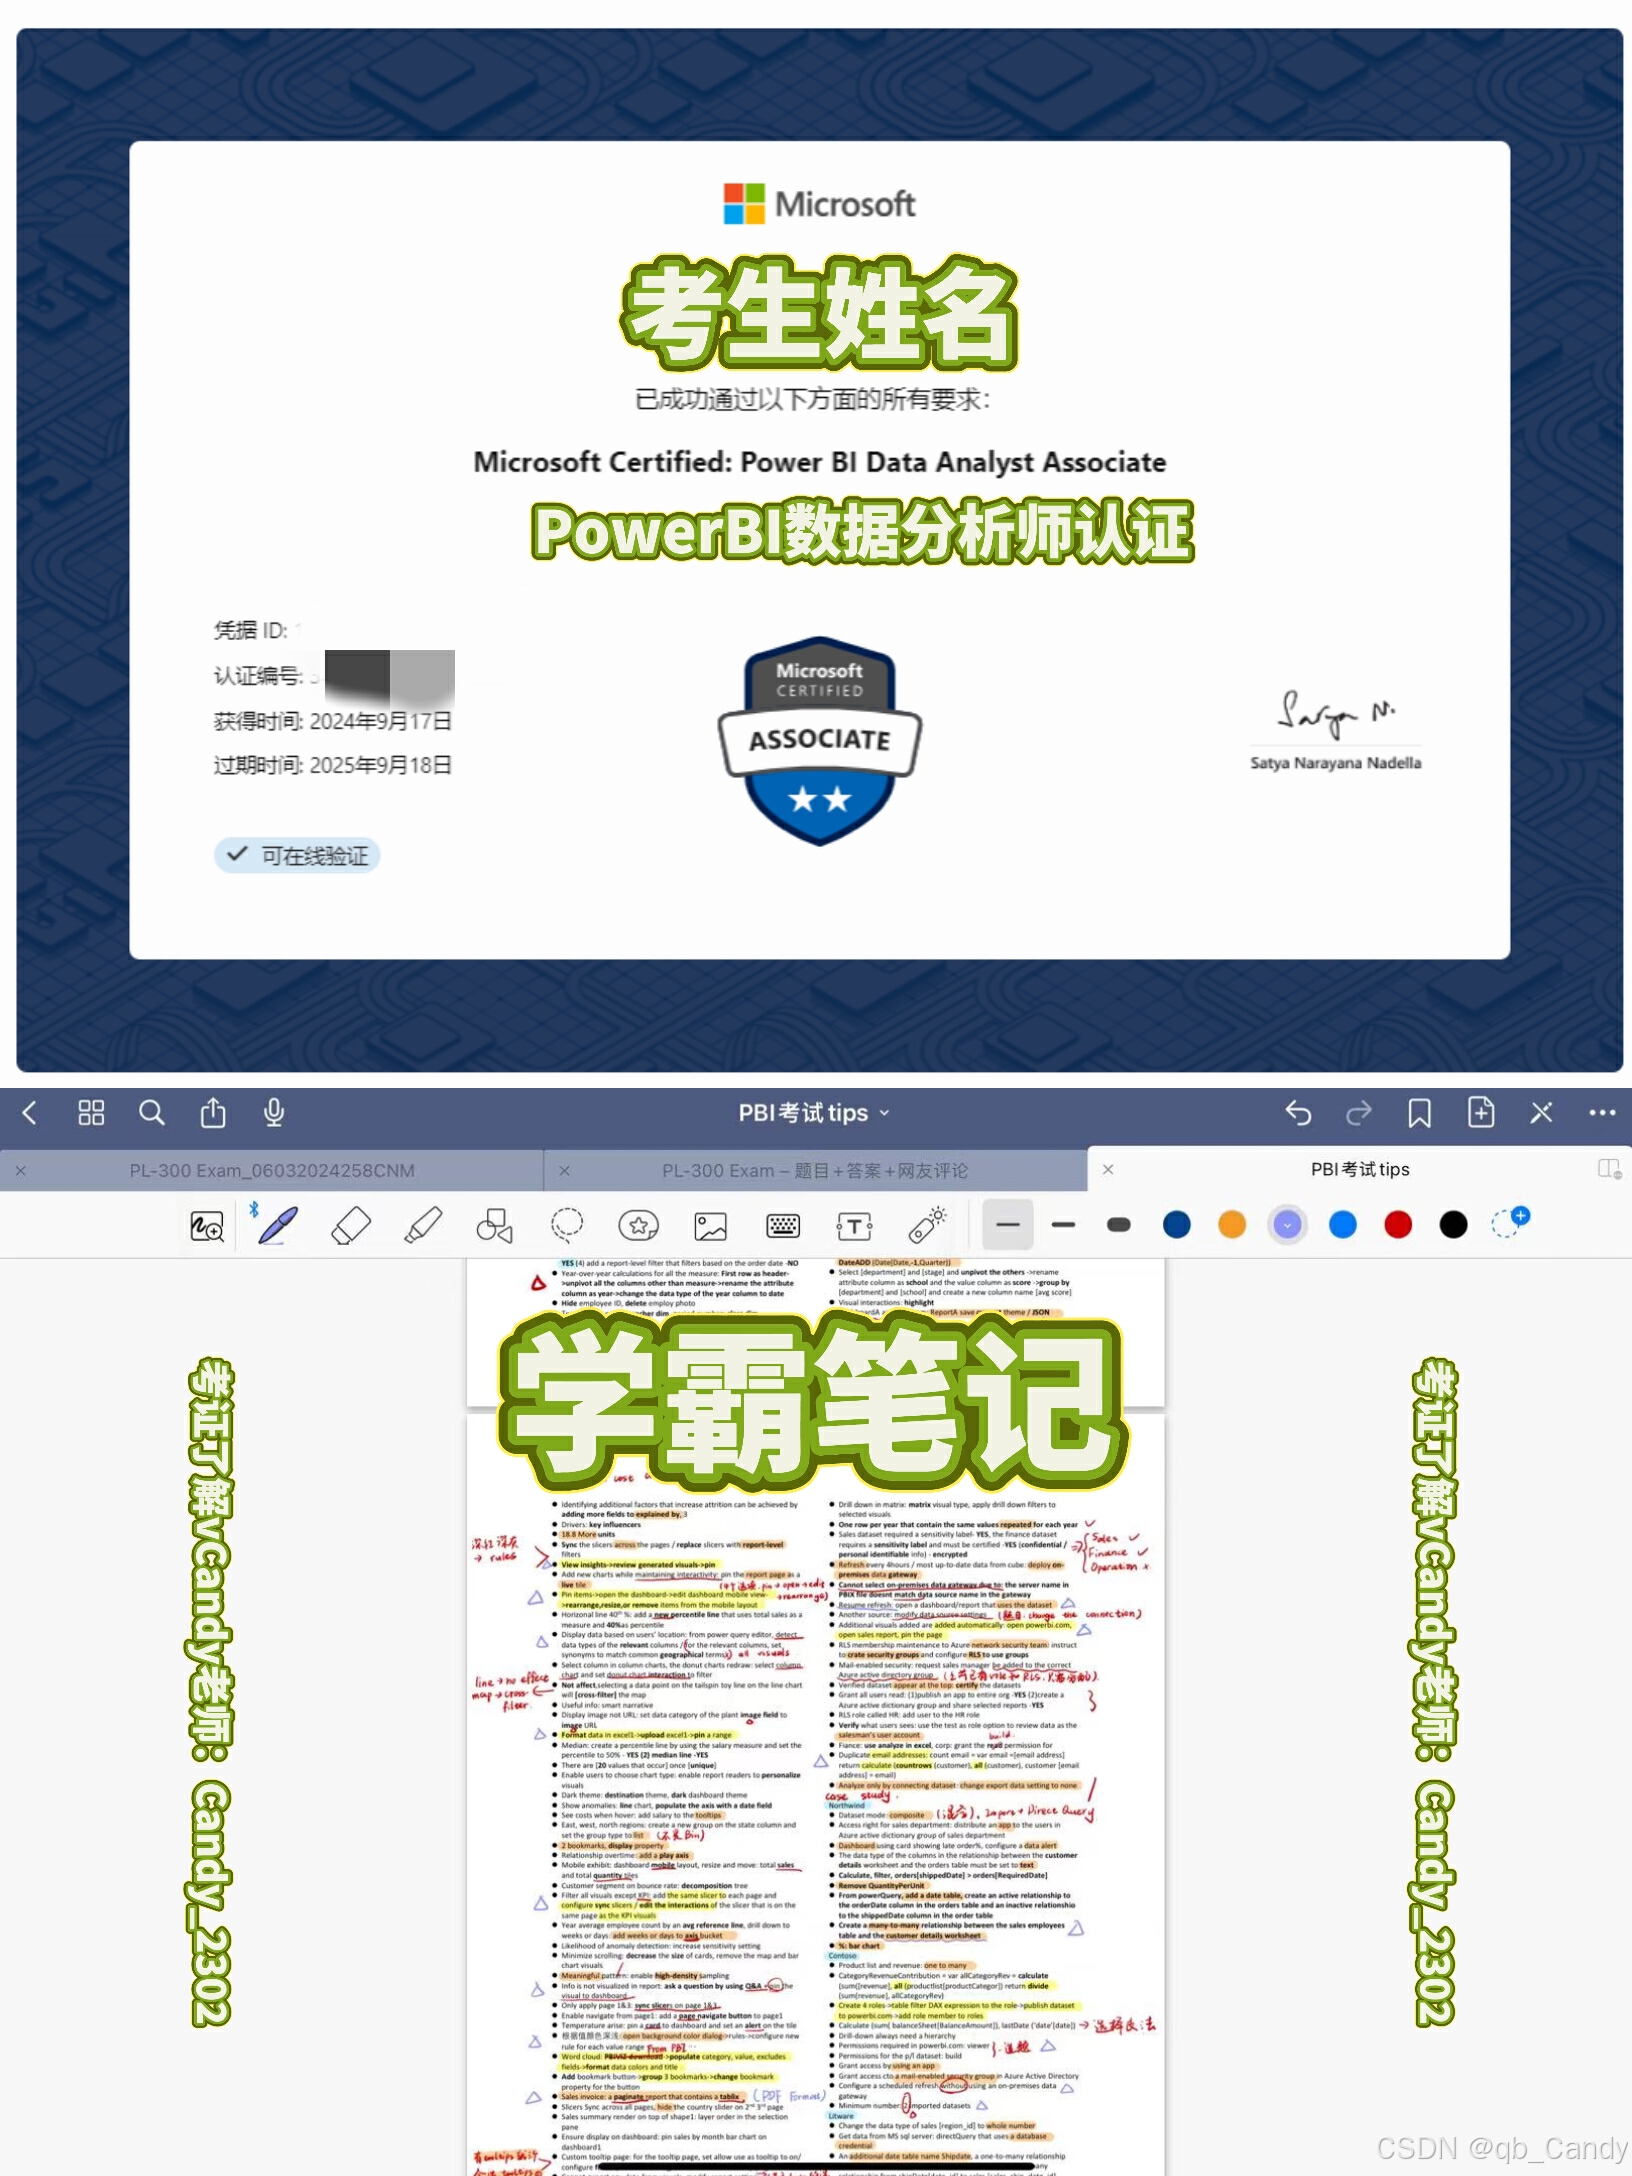1632x2176 pixels.
Task: Tap the annotated notes page
Action: tap(816, 1795)
